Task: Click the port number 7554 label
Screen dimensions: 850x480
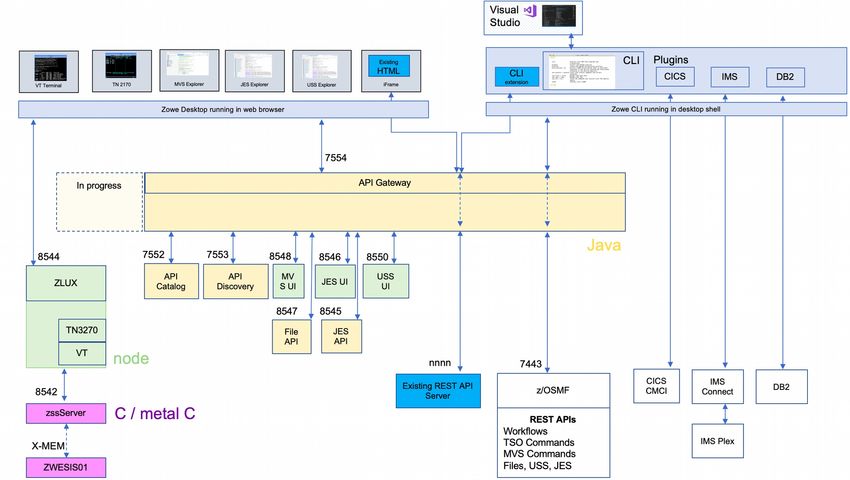Action: (336, 158)
